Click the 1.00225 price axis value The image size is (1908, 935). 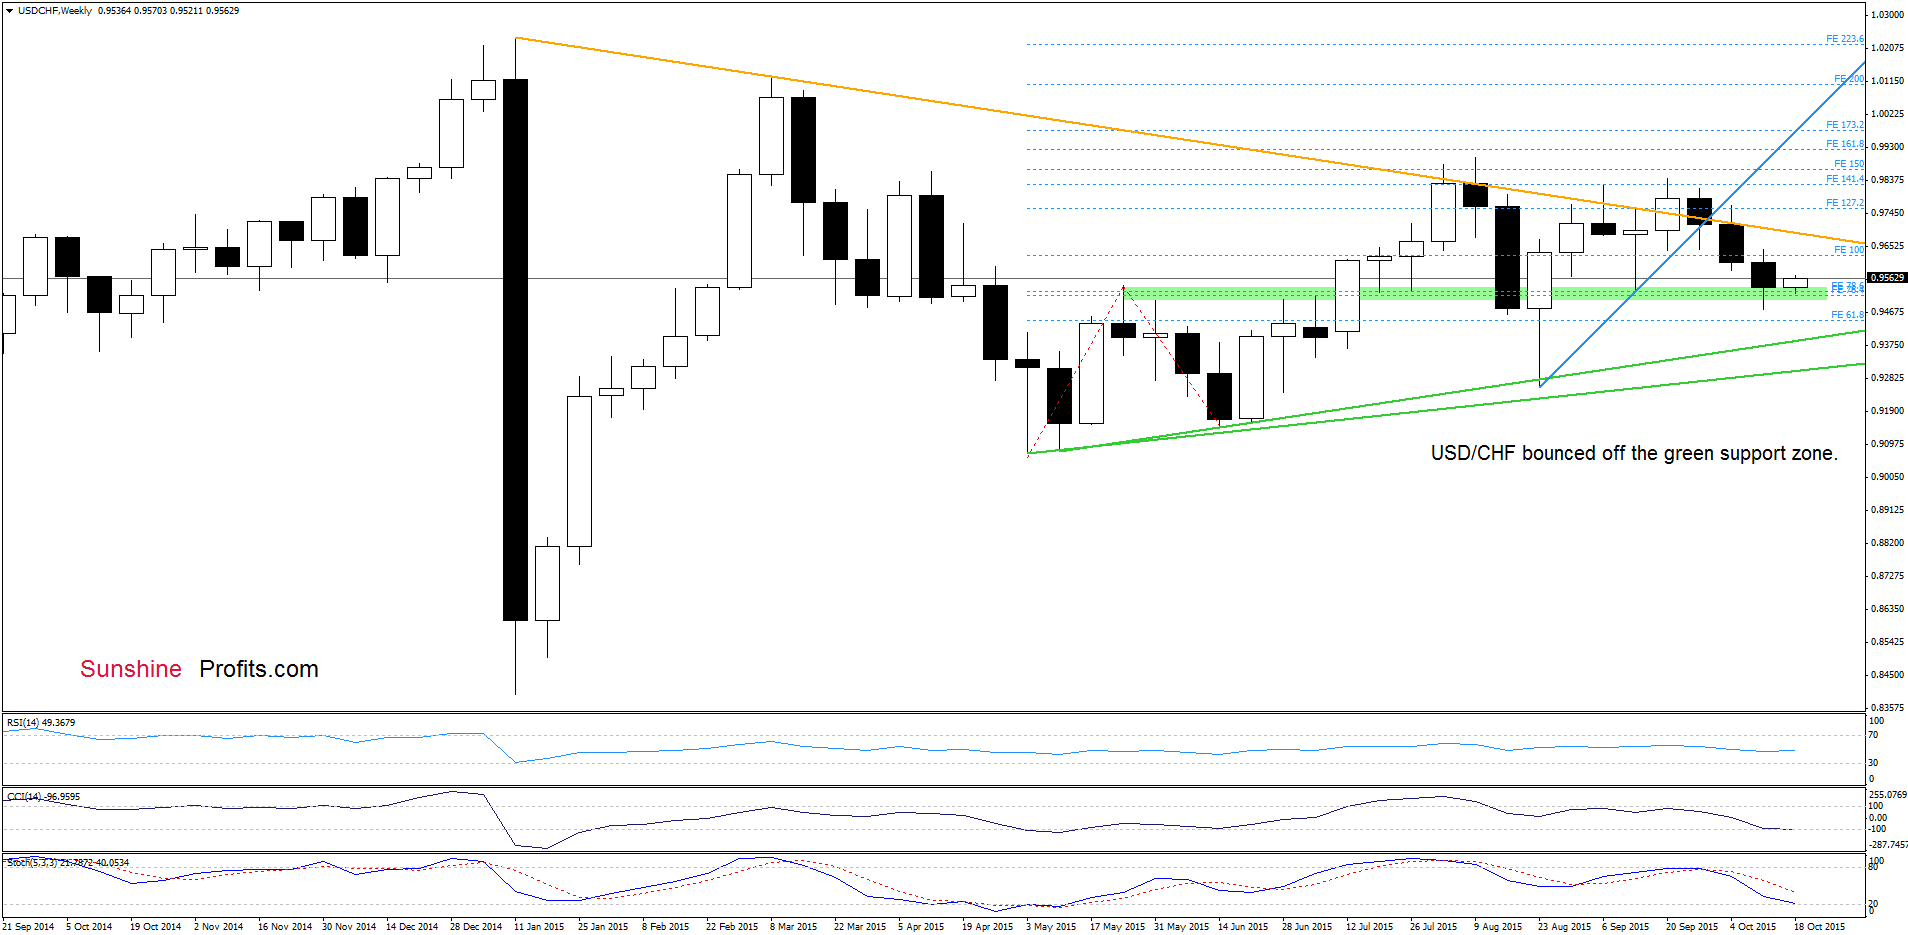1887,114
